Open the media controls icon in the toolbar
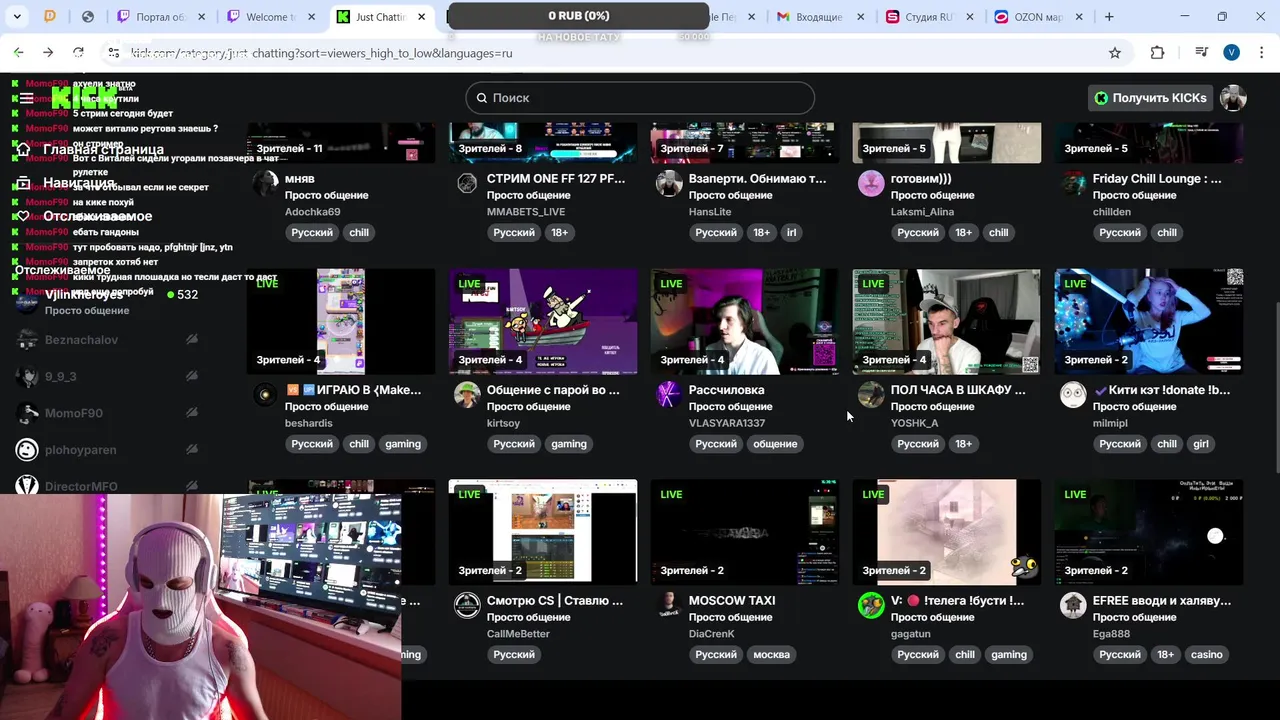 coord(1202,53)
